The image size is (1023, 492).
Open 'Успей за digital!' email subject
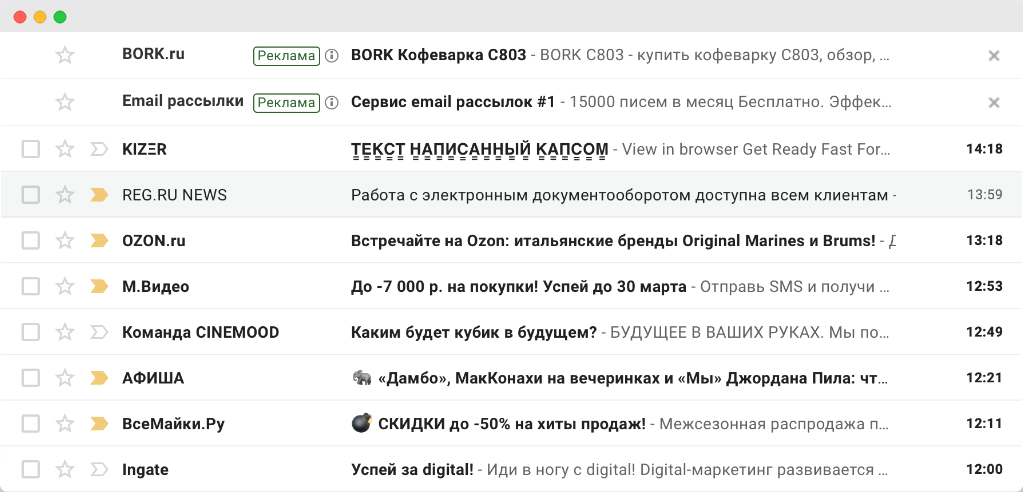[412, 470]
